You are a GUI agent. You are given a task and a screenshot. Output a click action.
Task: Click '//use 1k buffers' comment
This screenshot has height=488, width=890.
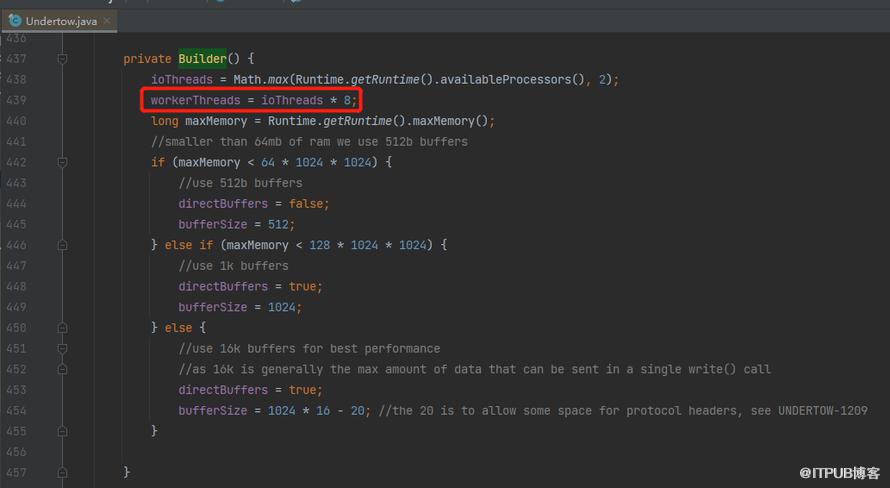(x=233, y=266)
